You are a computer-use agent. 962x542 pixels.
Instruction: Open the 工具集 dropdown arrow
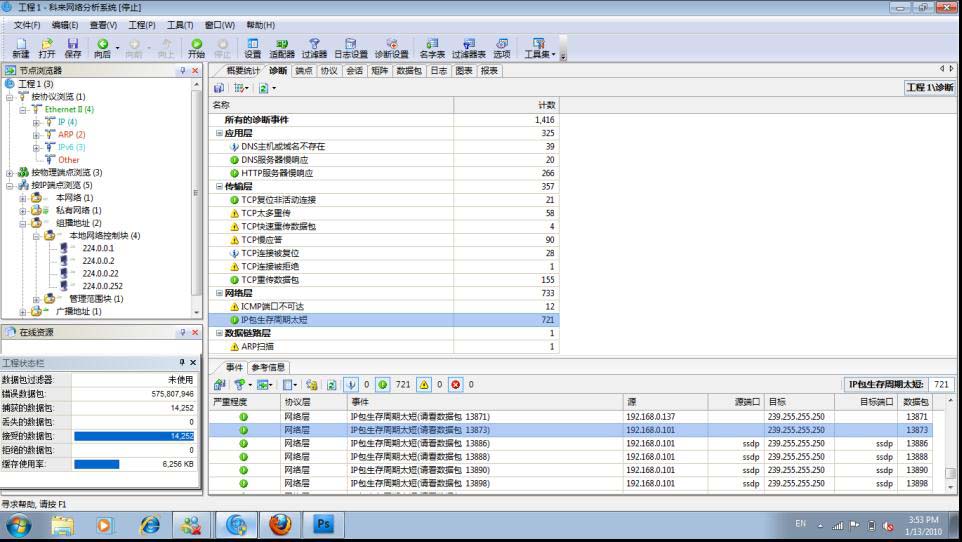pyautogui.click(x=553, y=54)
